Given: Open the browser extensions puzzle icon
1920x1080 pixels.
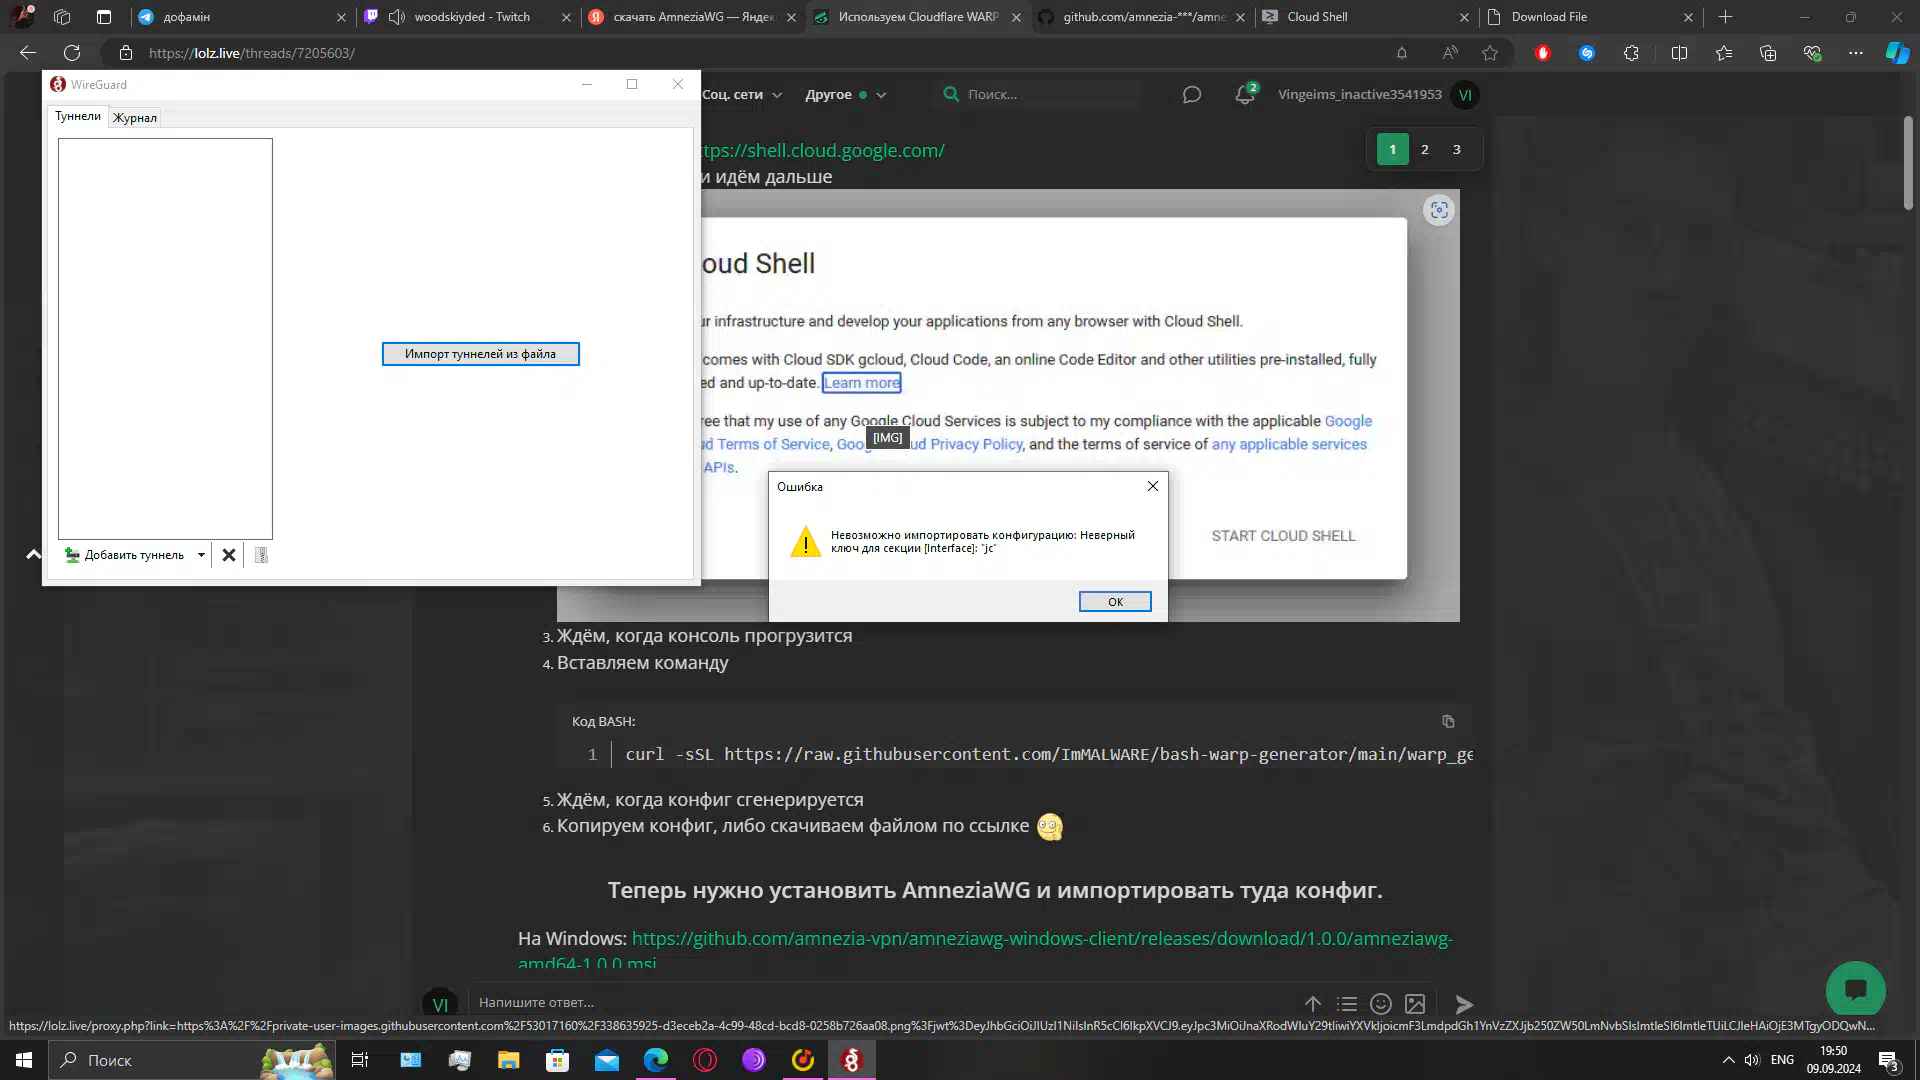Looking at the screenshot, I should pyautogui.click(x=1631, y=53).
